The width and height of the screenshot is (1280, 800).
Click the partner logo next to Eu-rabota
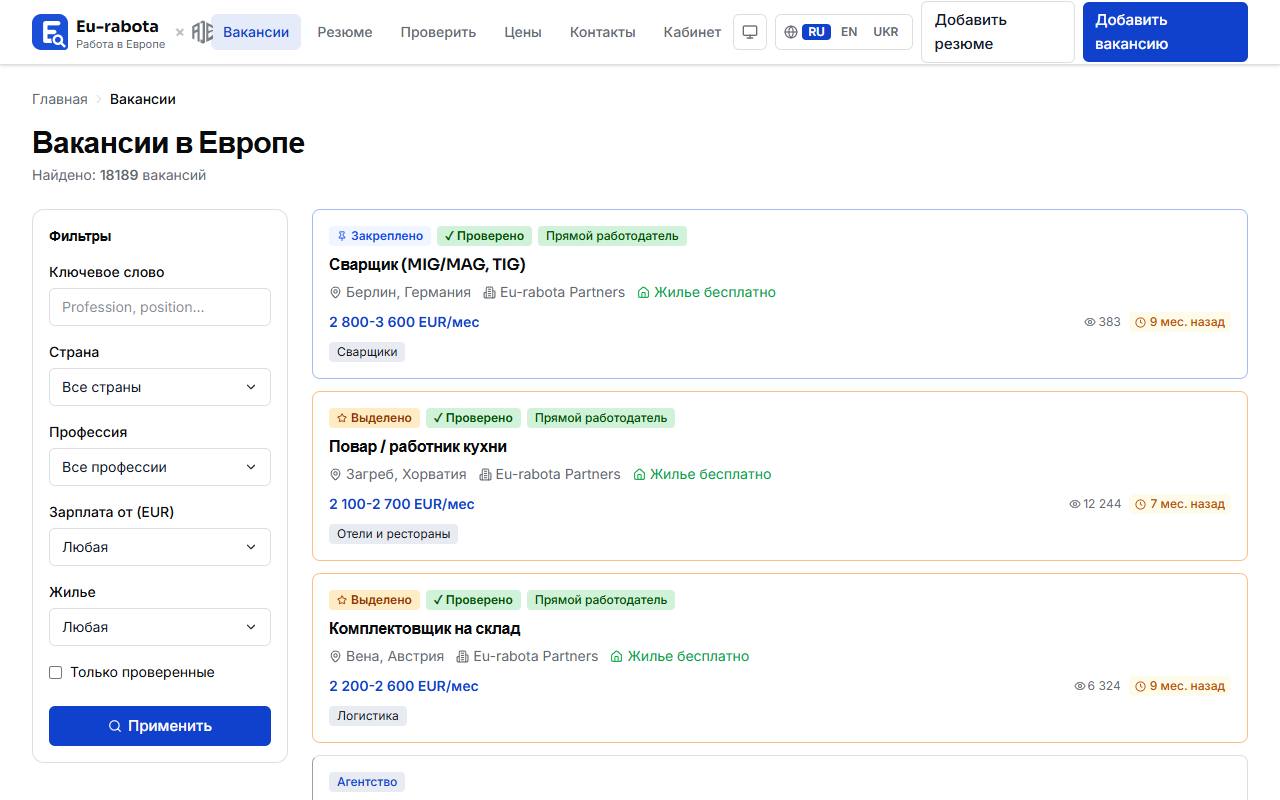pos(203,32)
